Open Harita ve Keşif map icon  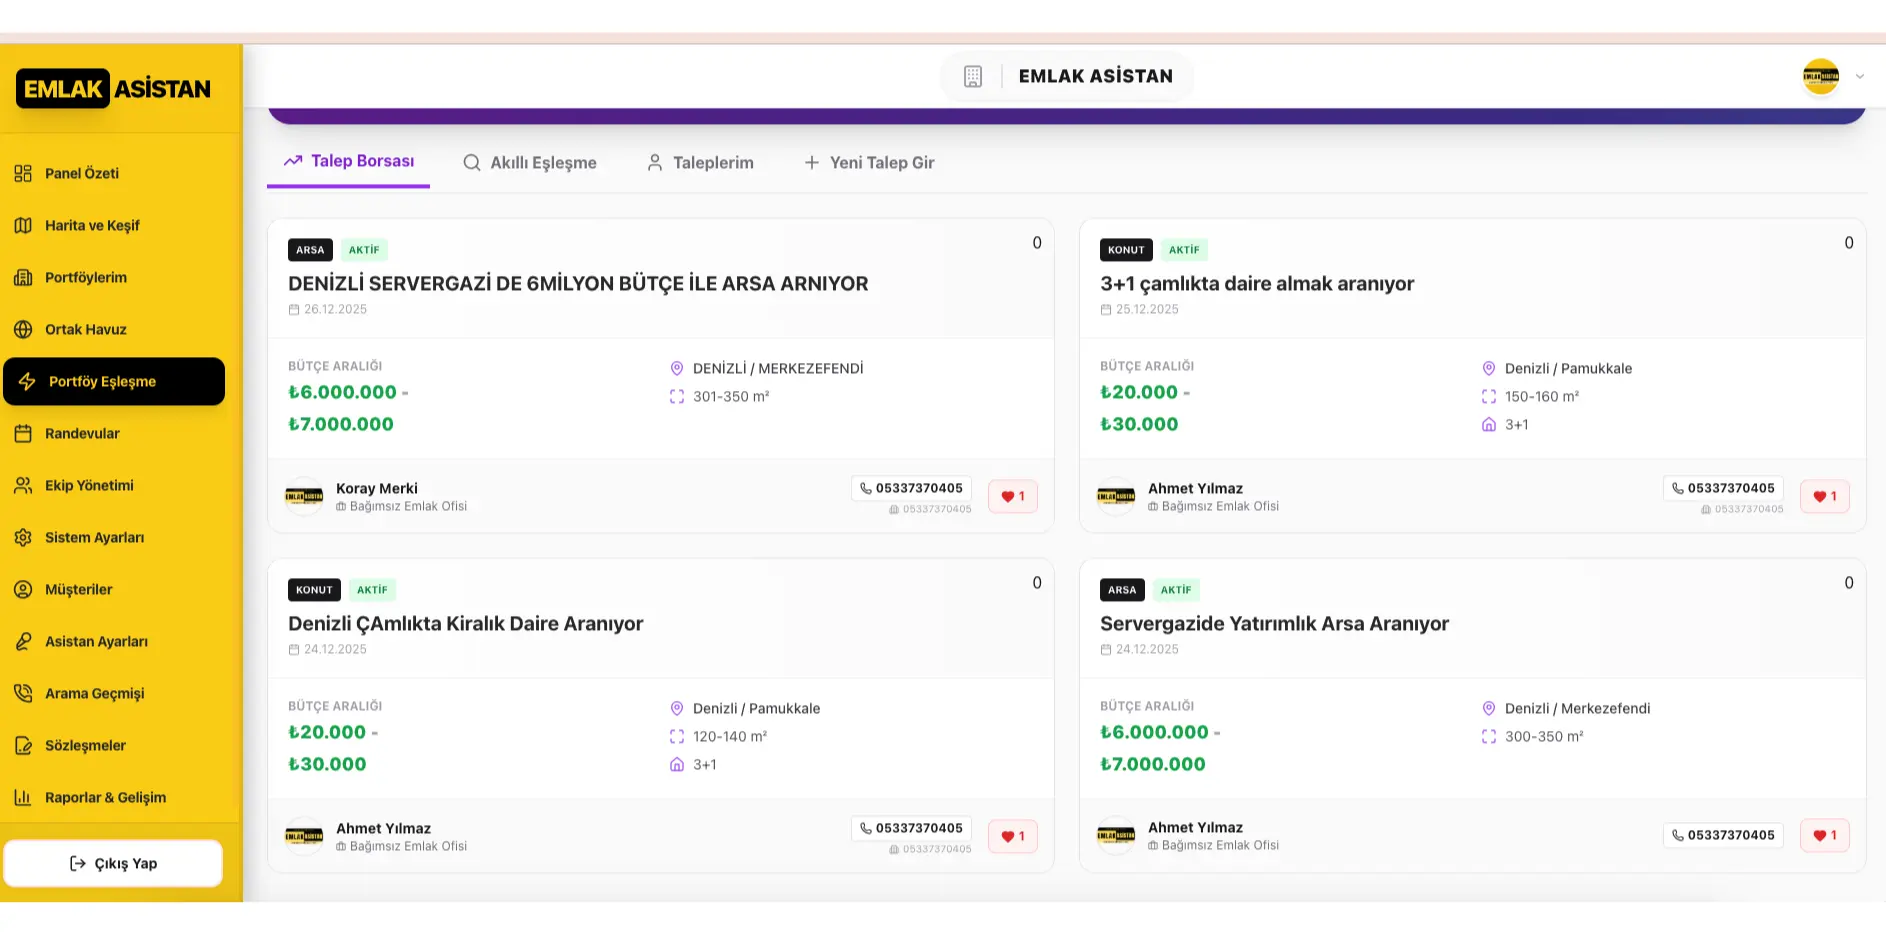tap(23, 225)
